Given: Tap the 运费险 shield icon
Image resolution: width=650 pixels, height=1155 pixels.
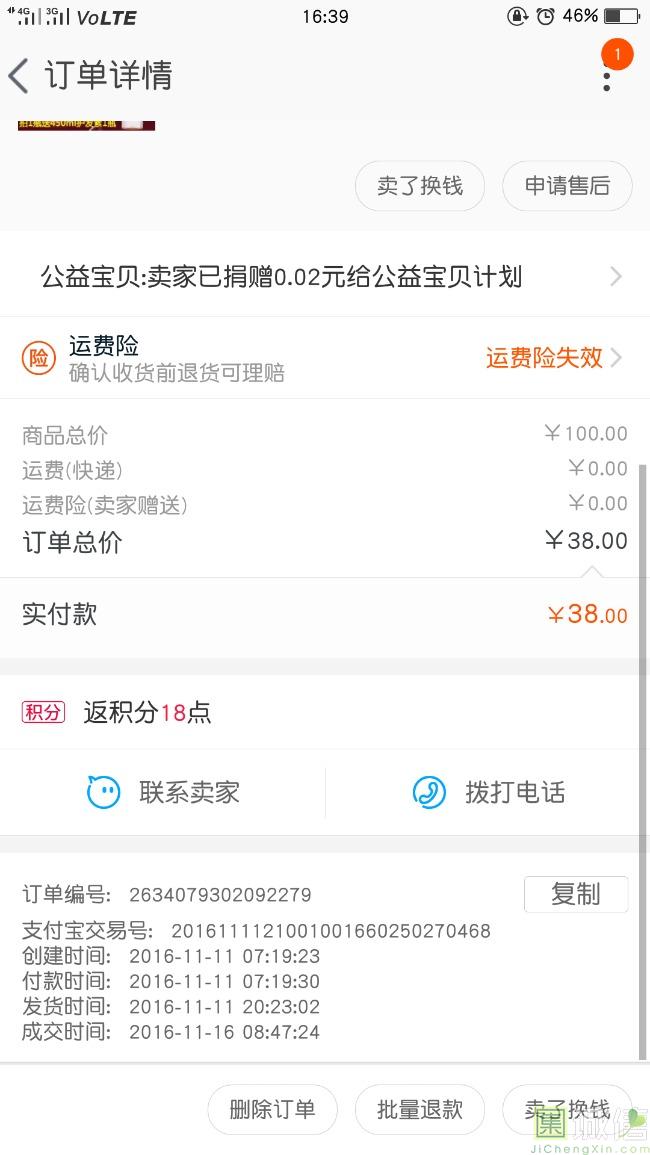Looking at the screenshot, I should 39,358.
